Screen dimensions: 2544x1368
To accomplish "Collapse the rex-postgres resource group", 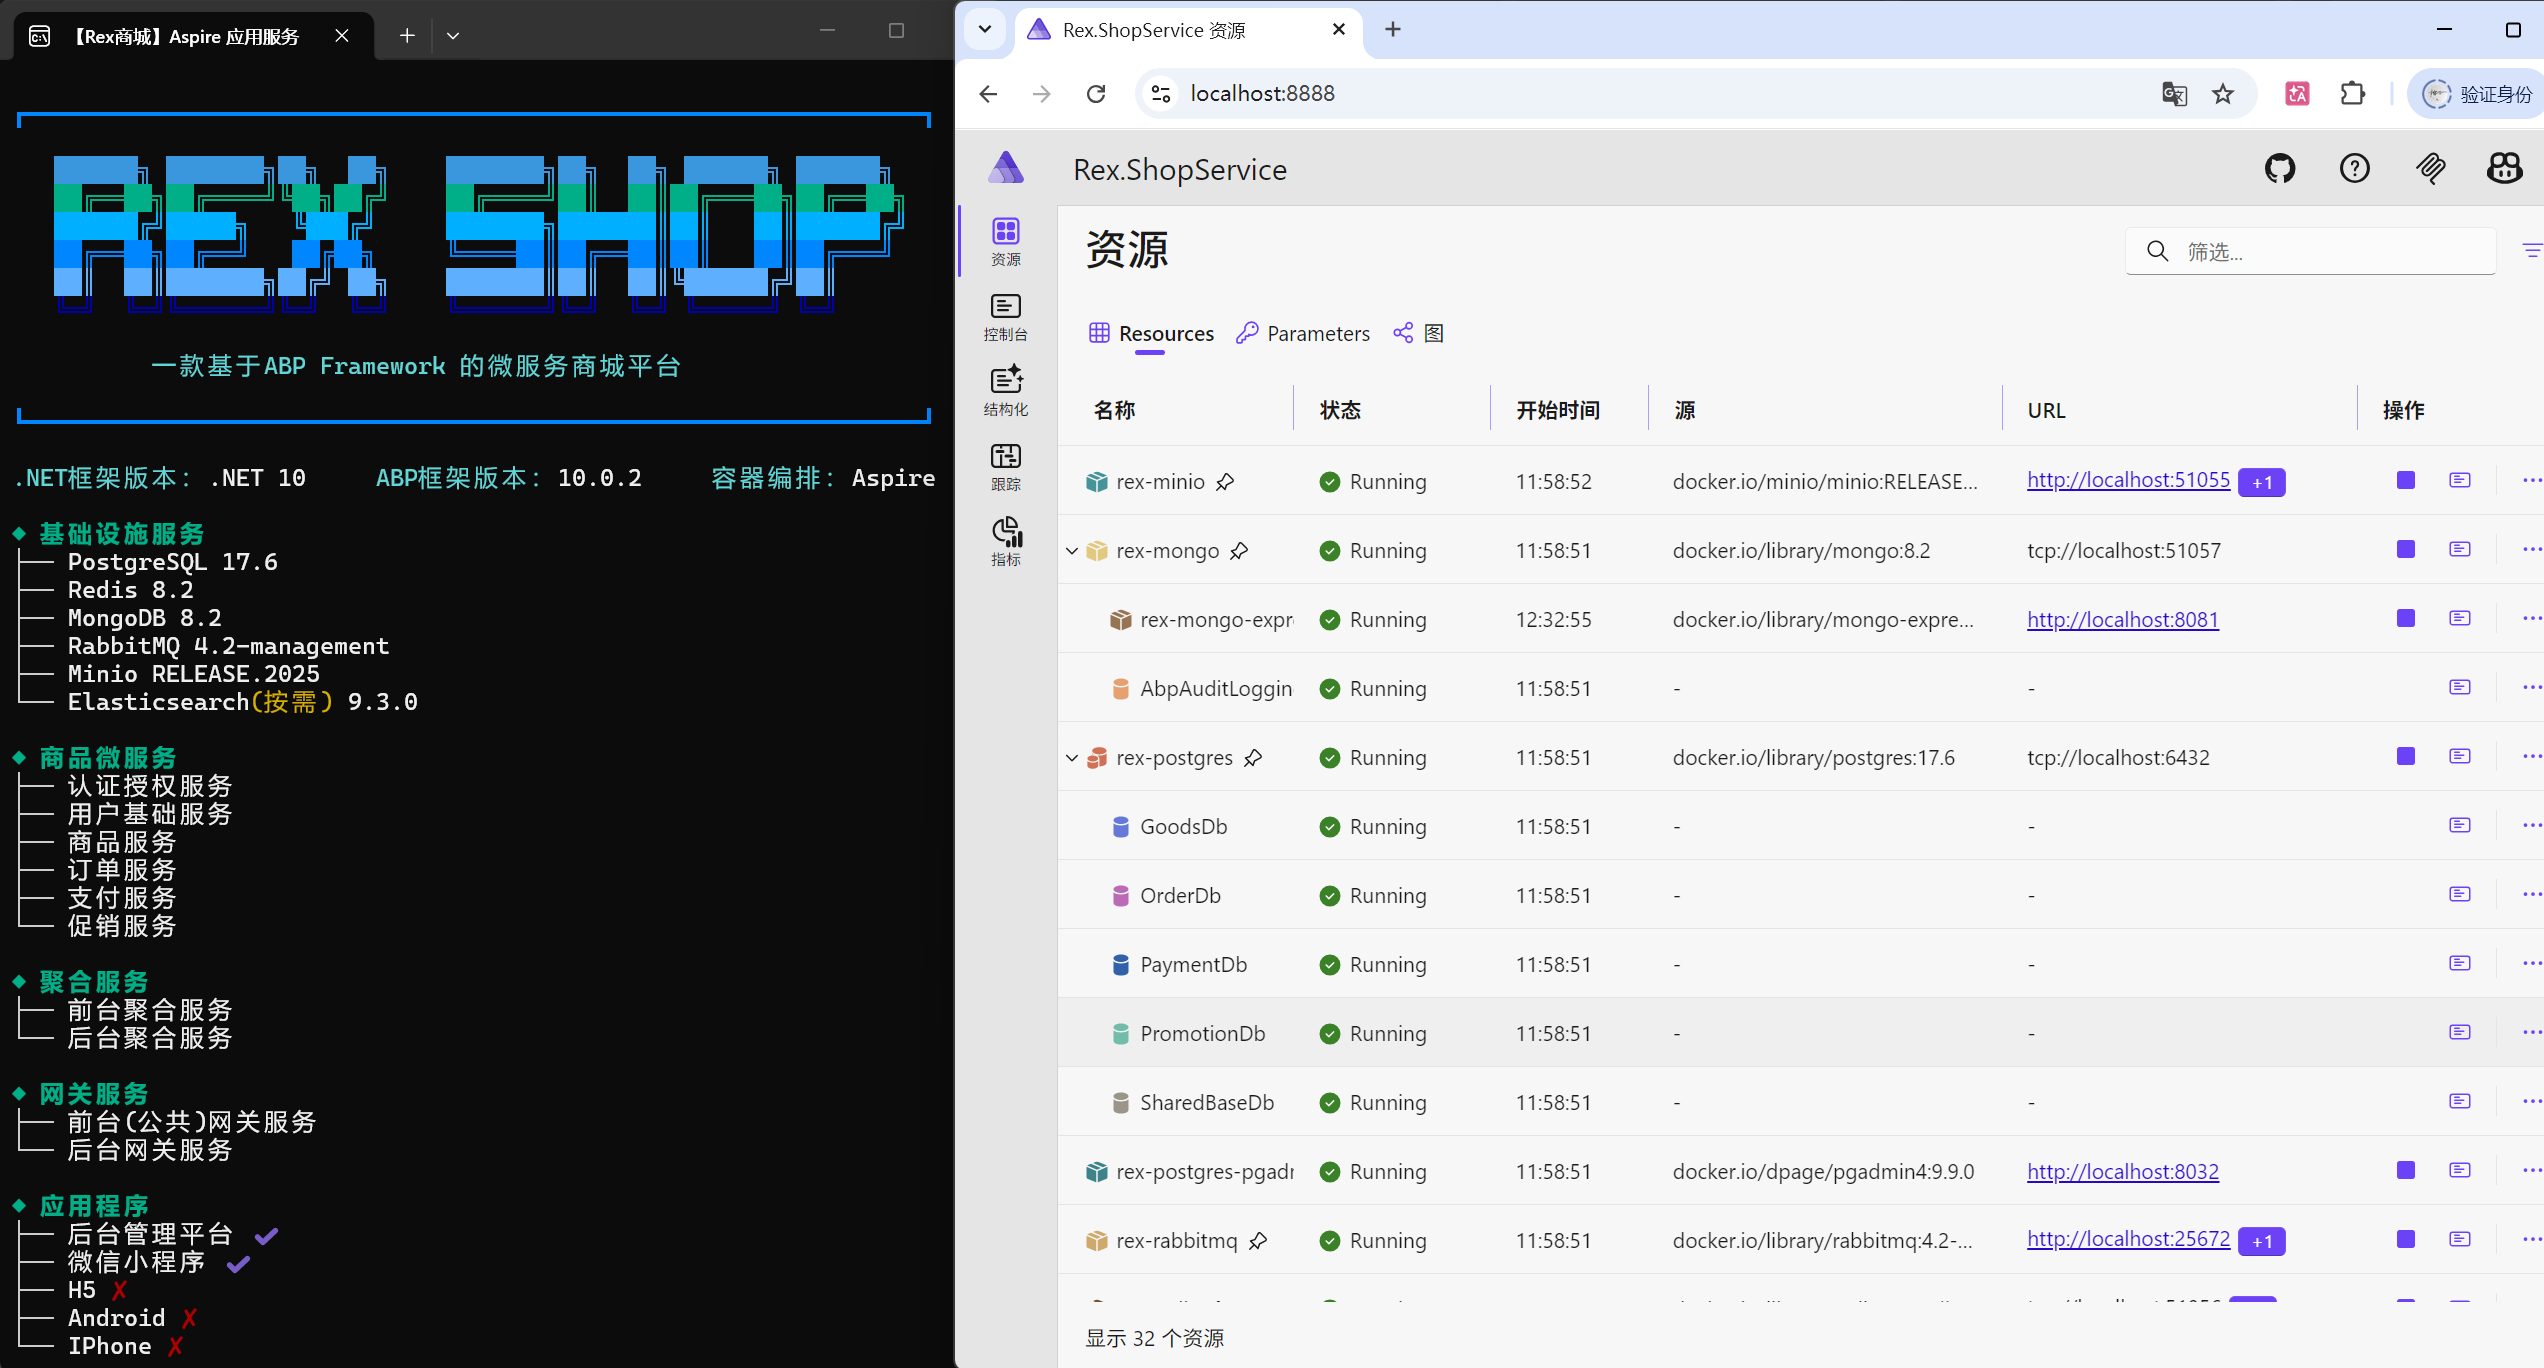I will pos(1072,758).
